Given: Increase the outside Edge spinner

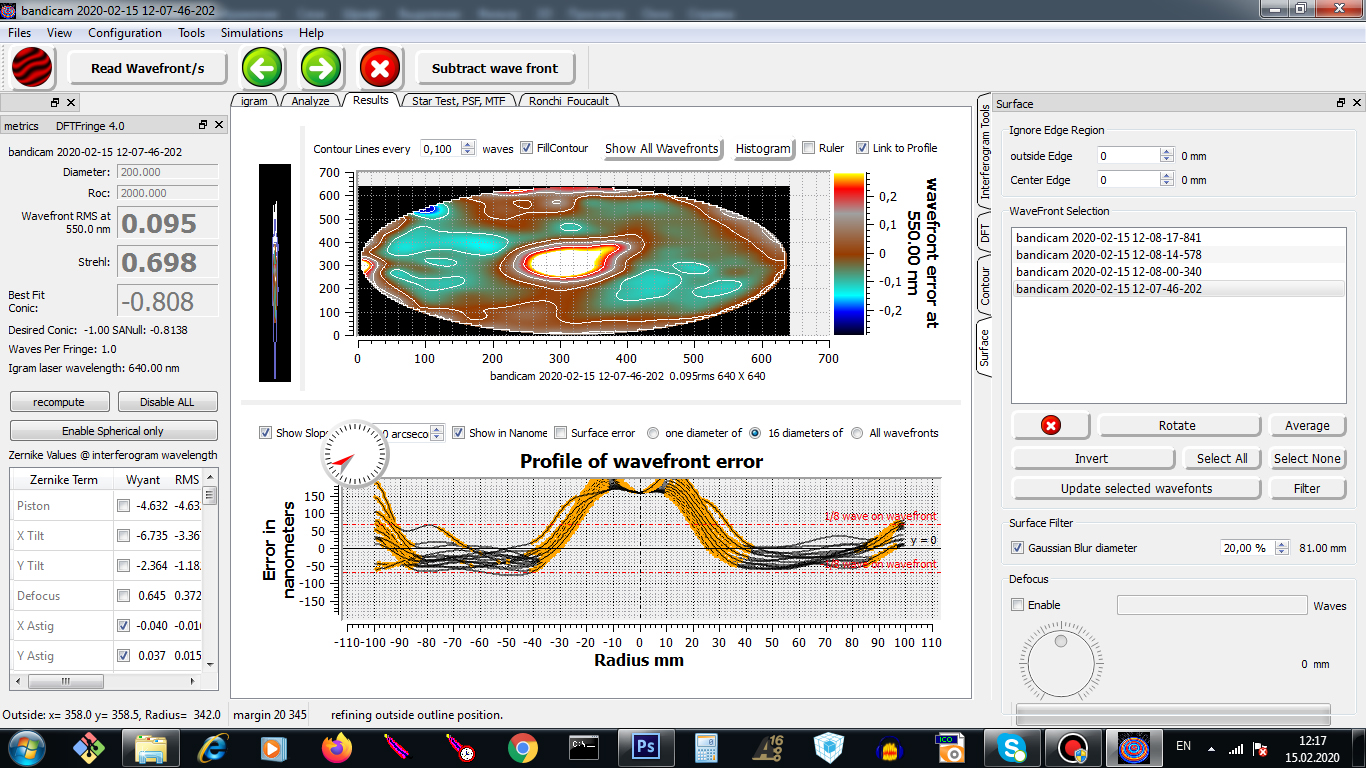Looking at the screenshot, I should tap(1166, 152).
